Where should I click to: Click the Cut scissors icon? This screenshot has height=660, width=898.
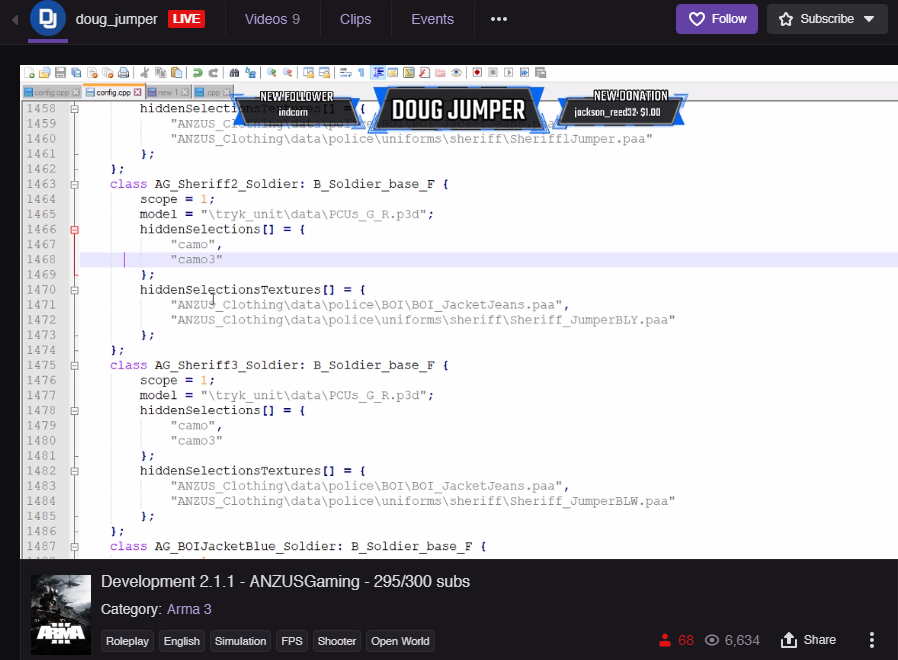pyautogui.click(x=145, y=73)
